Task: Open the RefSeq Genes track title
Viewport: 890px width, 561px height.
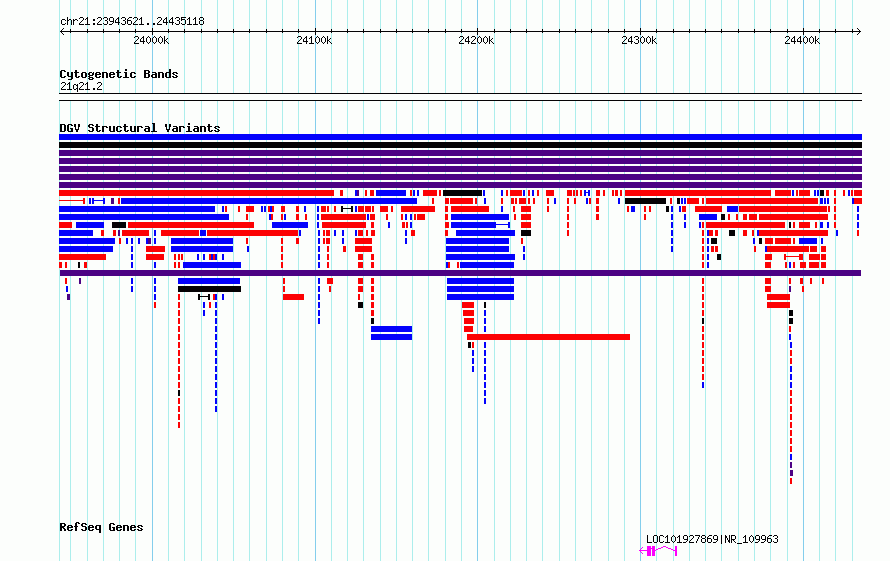Action: point(101,527)
